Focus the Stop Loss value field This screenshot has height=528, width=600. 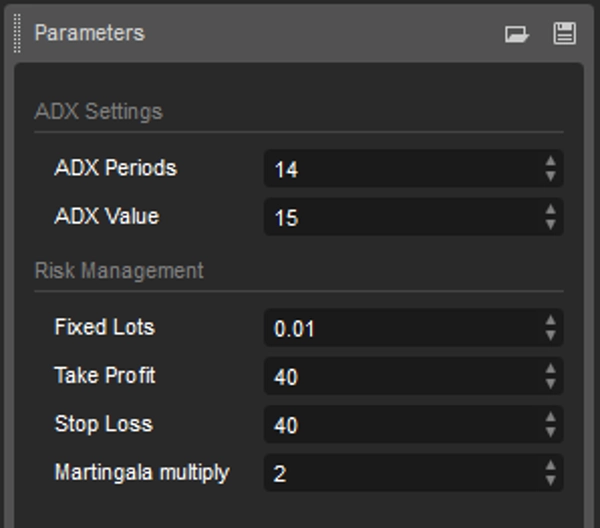pyautogui.click(x=400, y=425)
